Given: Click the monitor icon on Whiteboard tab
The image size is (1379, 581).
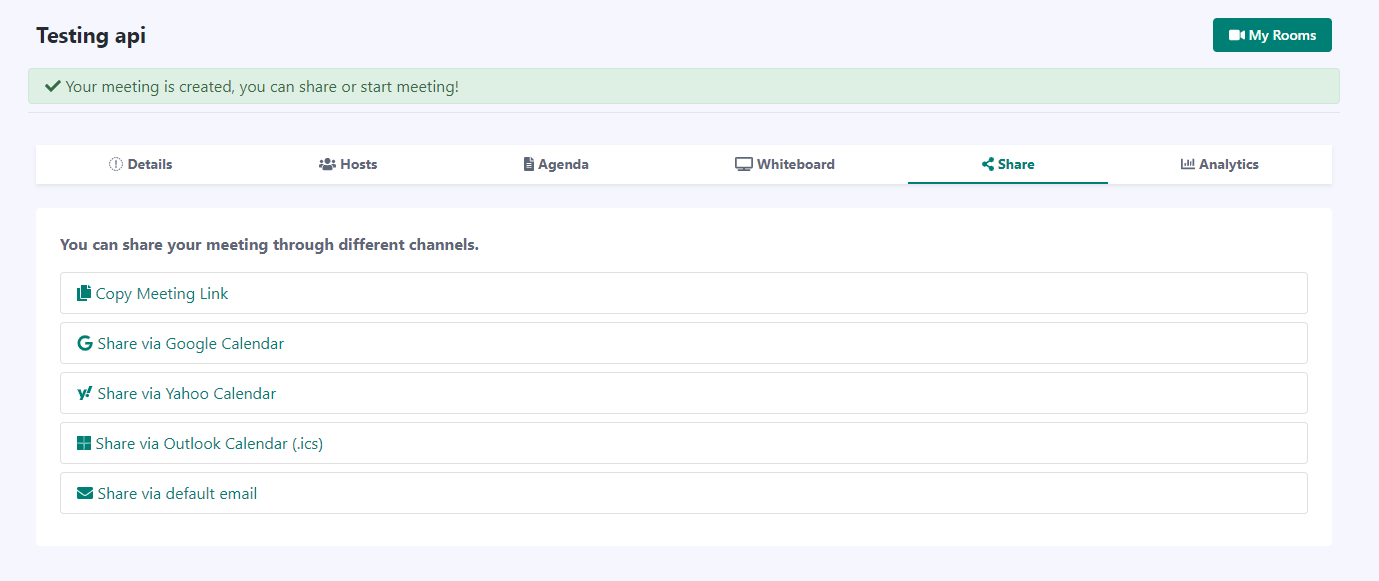Looking at the screenshot, I should (743, 165).
